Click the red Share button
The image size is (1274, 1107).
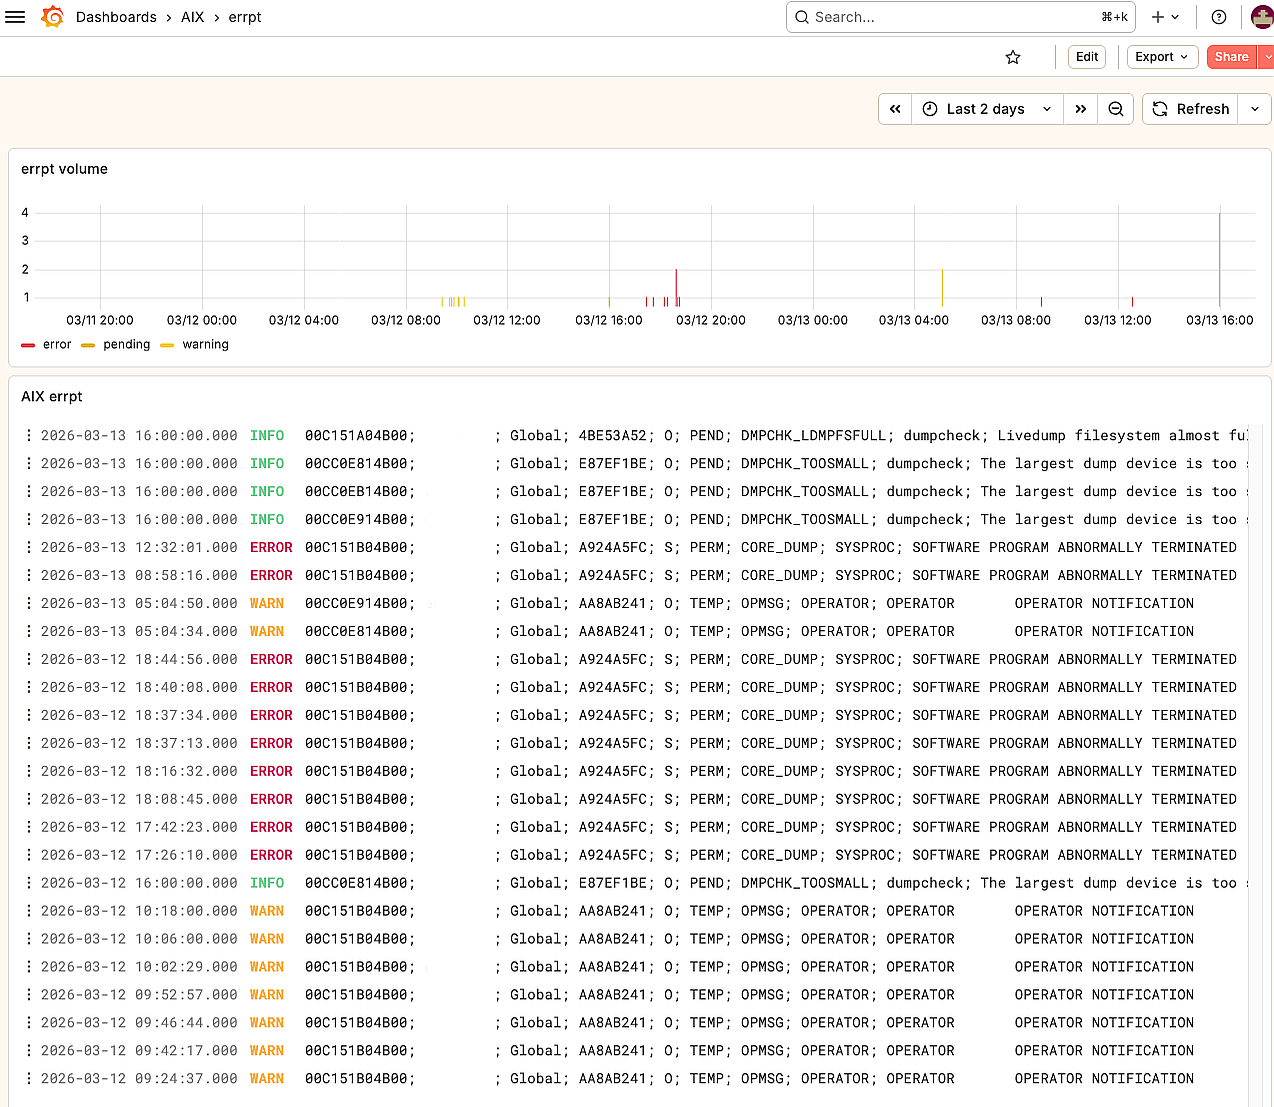coord(1231,57)
